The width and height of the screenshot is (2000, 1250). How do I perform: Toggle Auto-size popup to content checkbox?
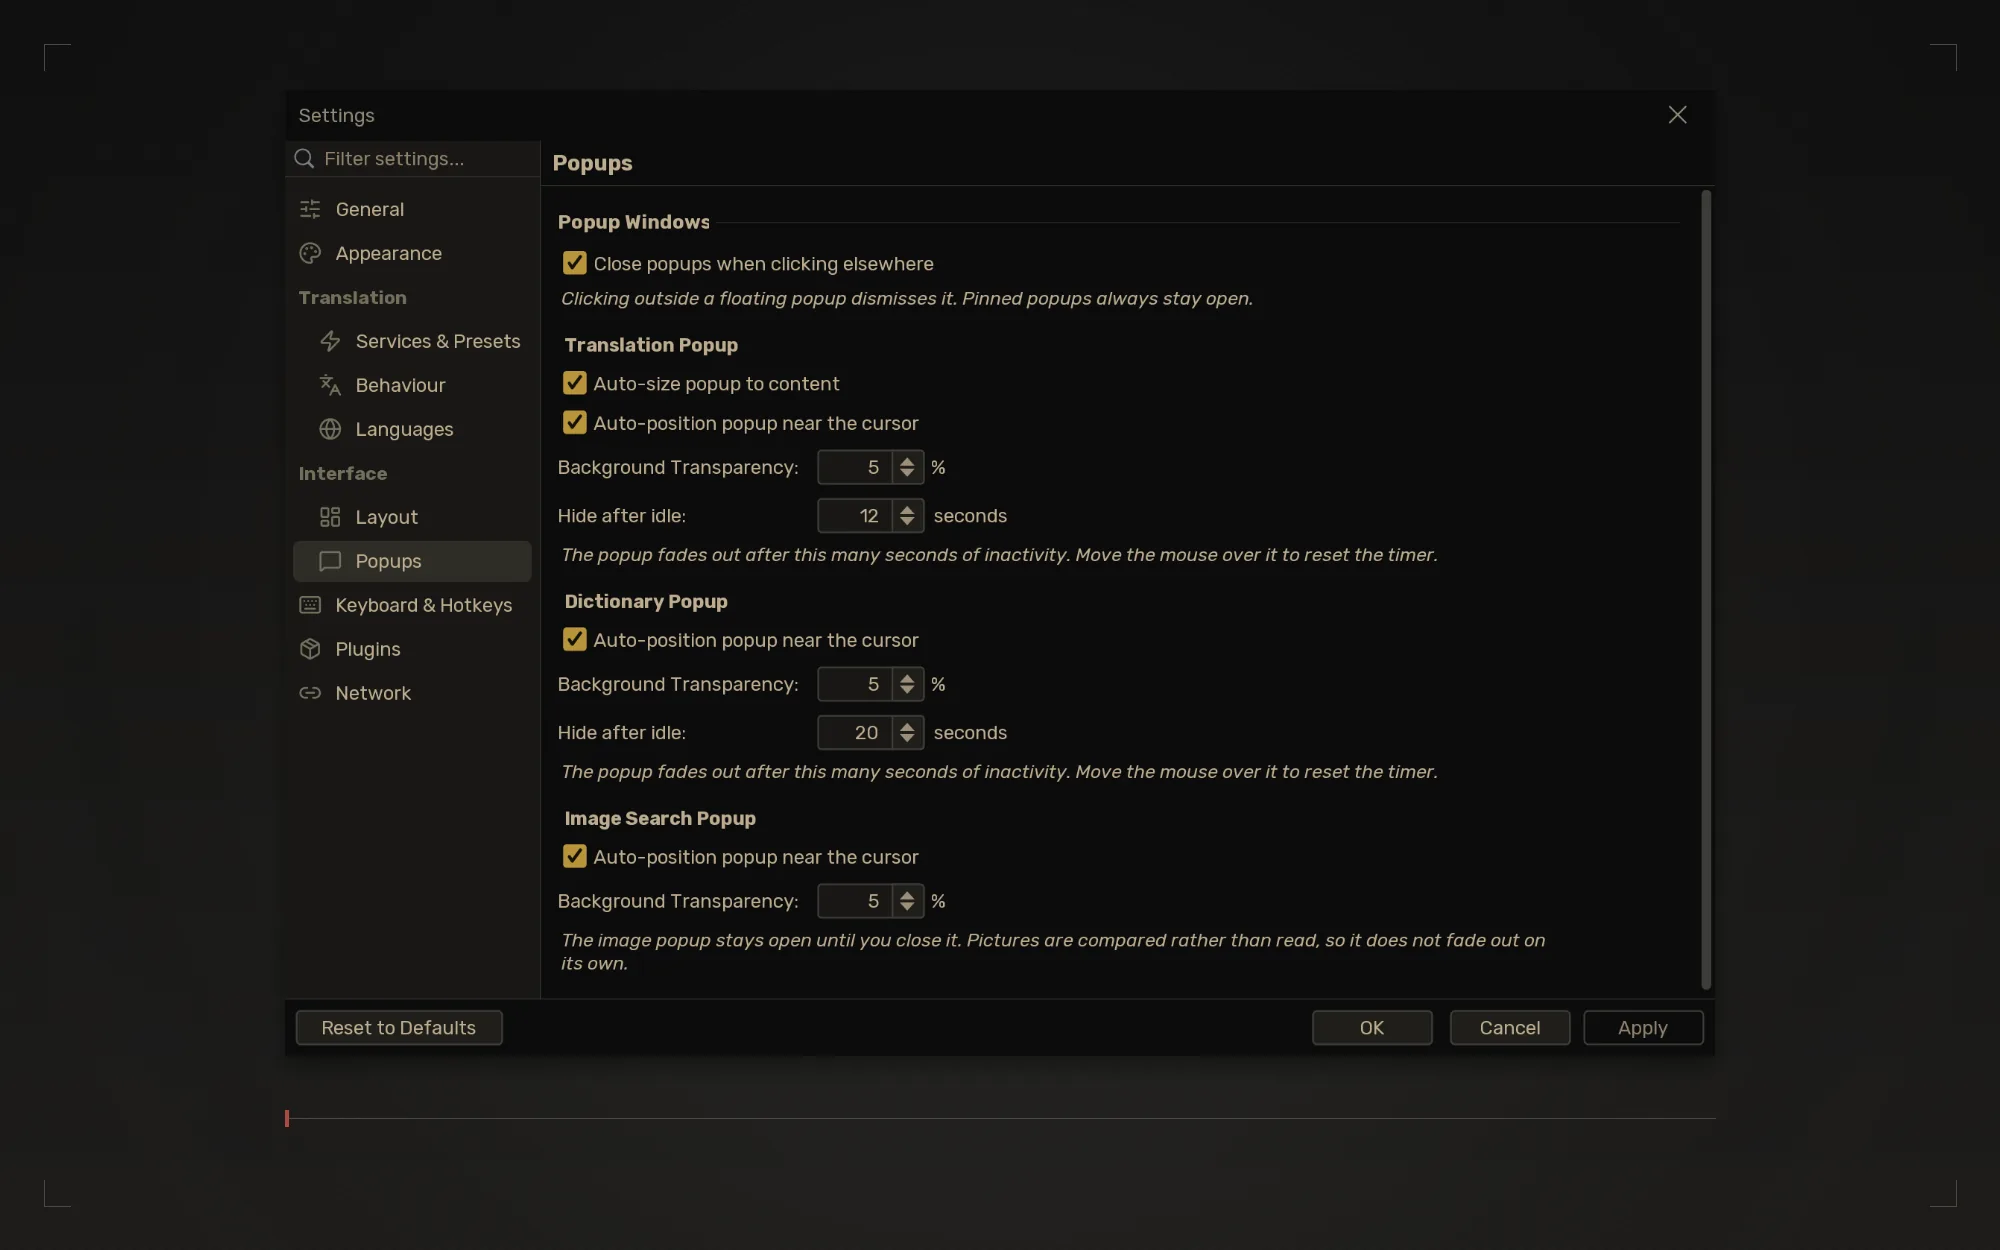[574, 383]
